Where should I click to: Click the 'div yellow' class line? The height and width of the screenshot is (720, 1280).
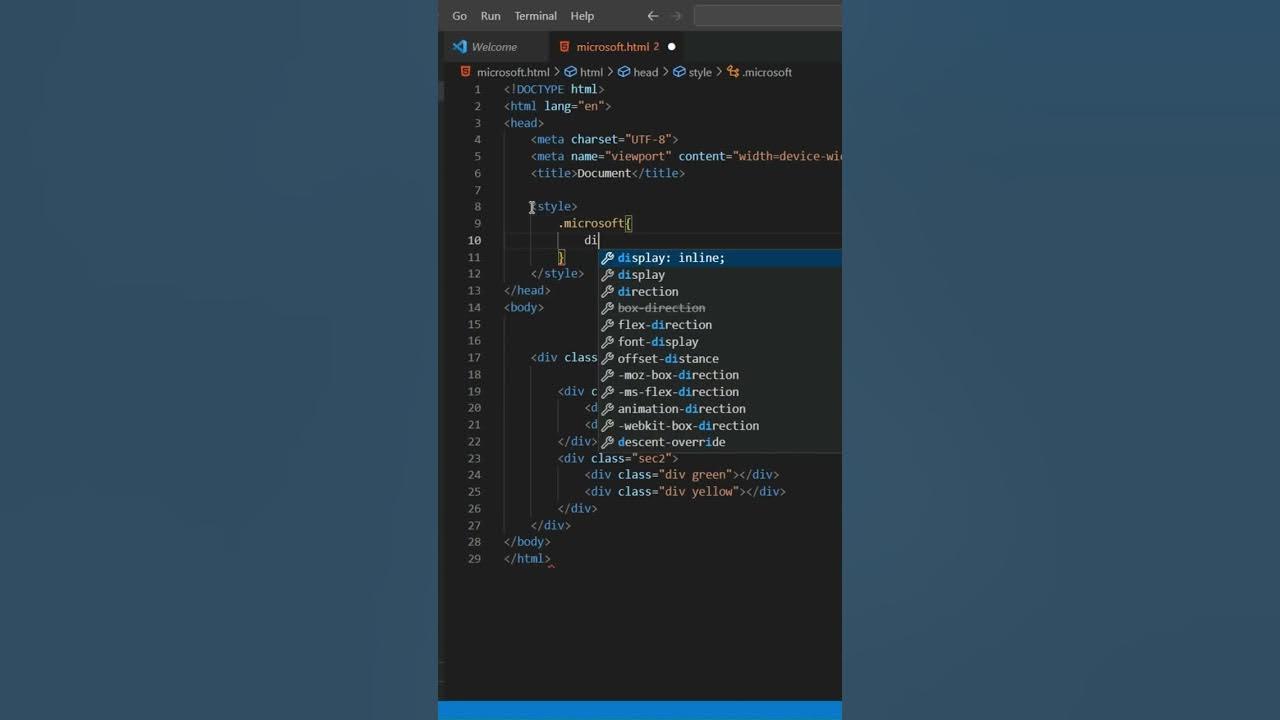point(685,491)
